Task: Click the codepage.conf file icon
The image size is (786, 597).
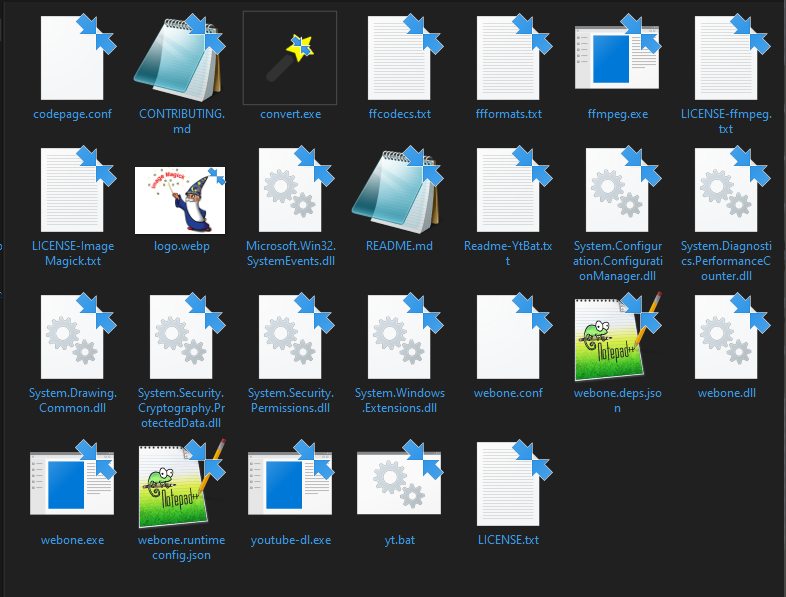Action: tap(72, 58)
